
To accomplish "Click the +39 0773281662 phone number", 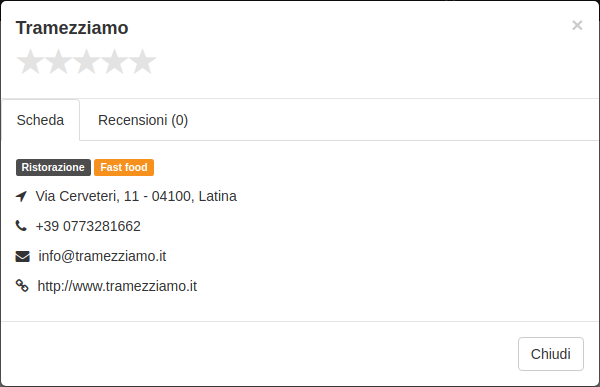I will point(88,226).
